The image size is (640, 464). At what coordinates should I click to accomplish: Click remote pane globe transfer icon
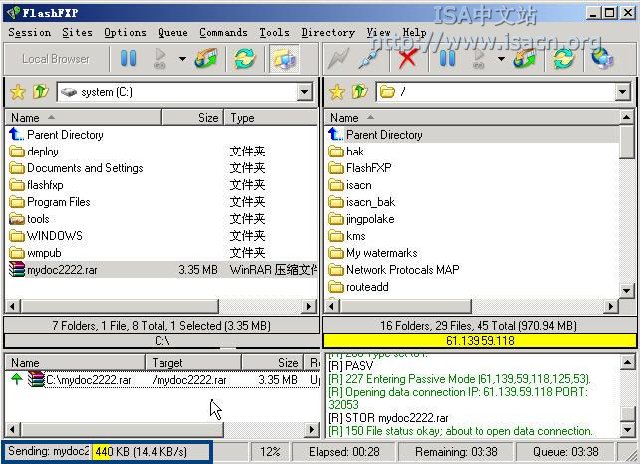pos(525,58)
